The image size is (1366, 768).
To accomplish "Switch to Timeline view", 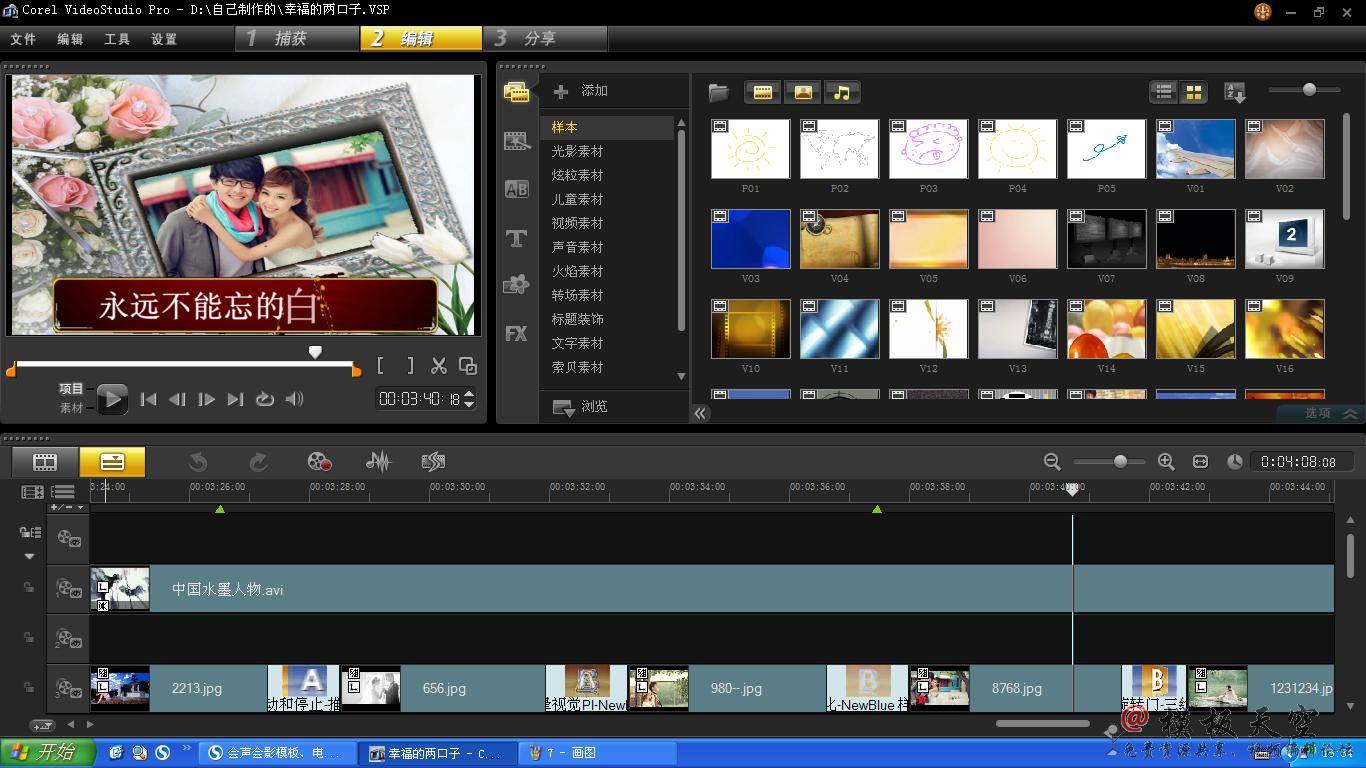I will (x=112, y=462).
